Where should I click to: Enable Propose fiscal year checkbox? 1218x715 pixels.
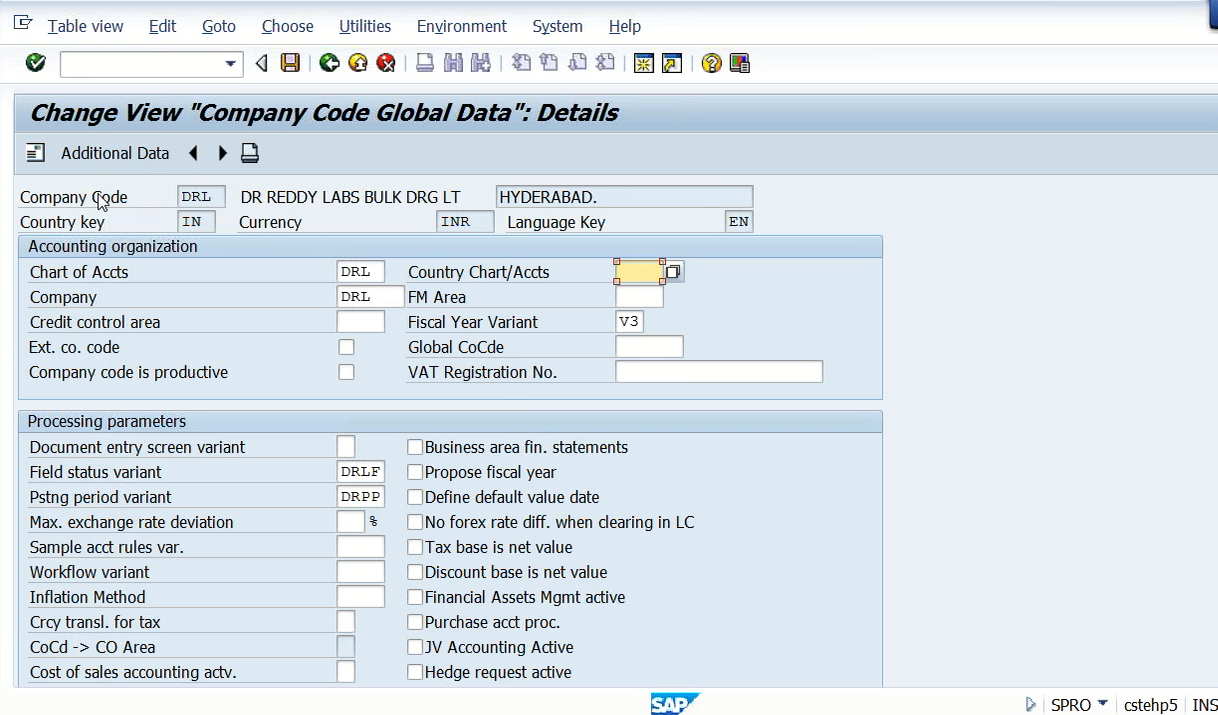coord(415,472)
